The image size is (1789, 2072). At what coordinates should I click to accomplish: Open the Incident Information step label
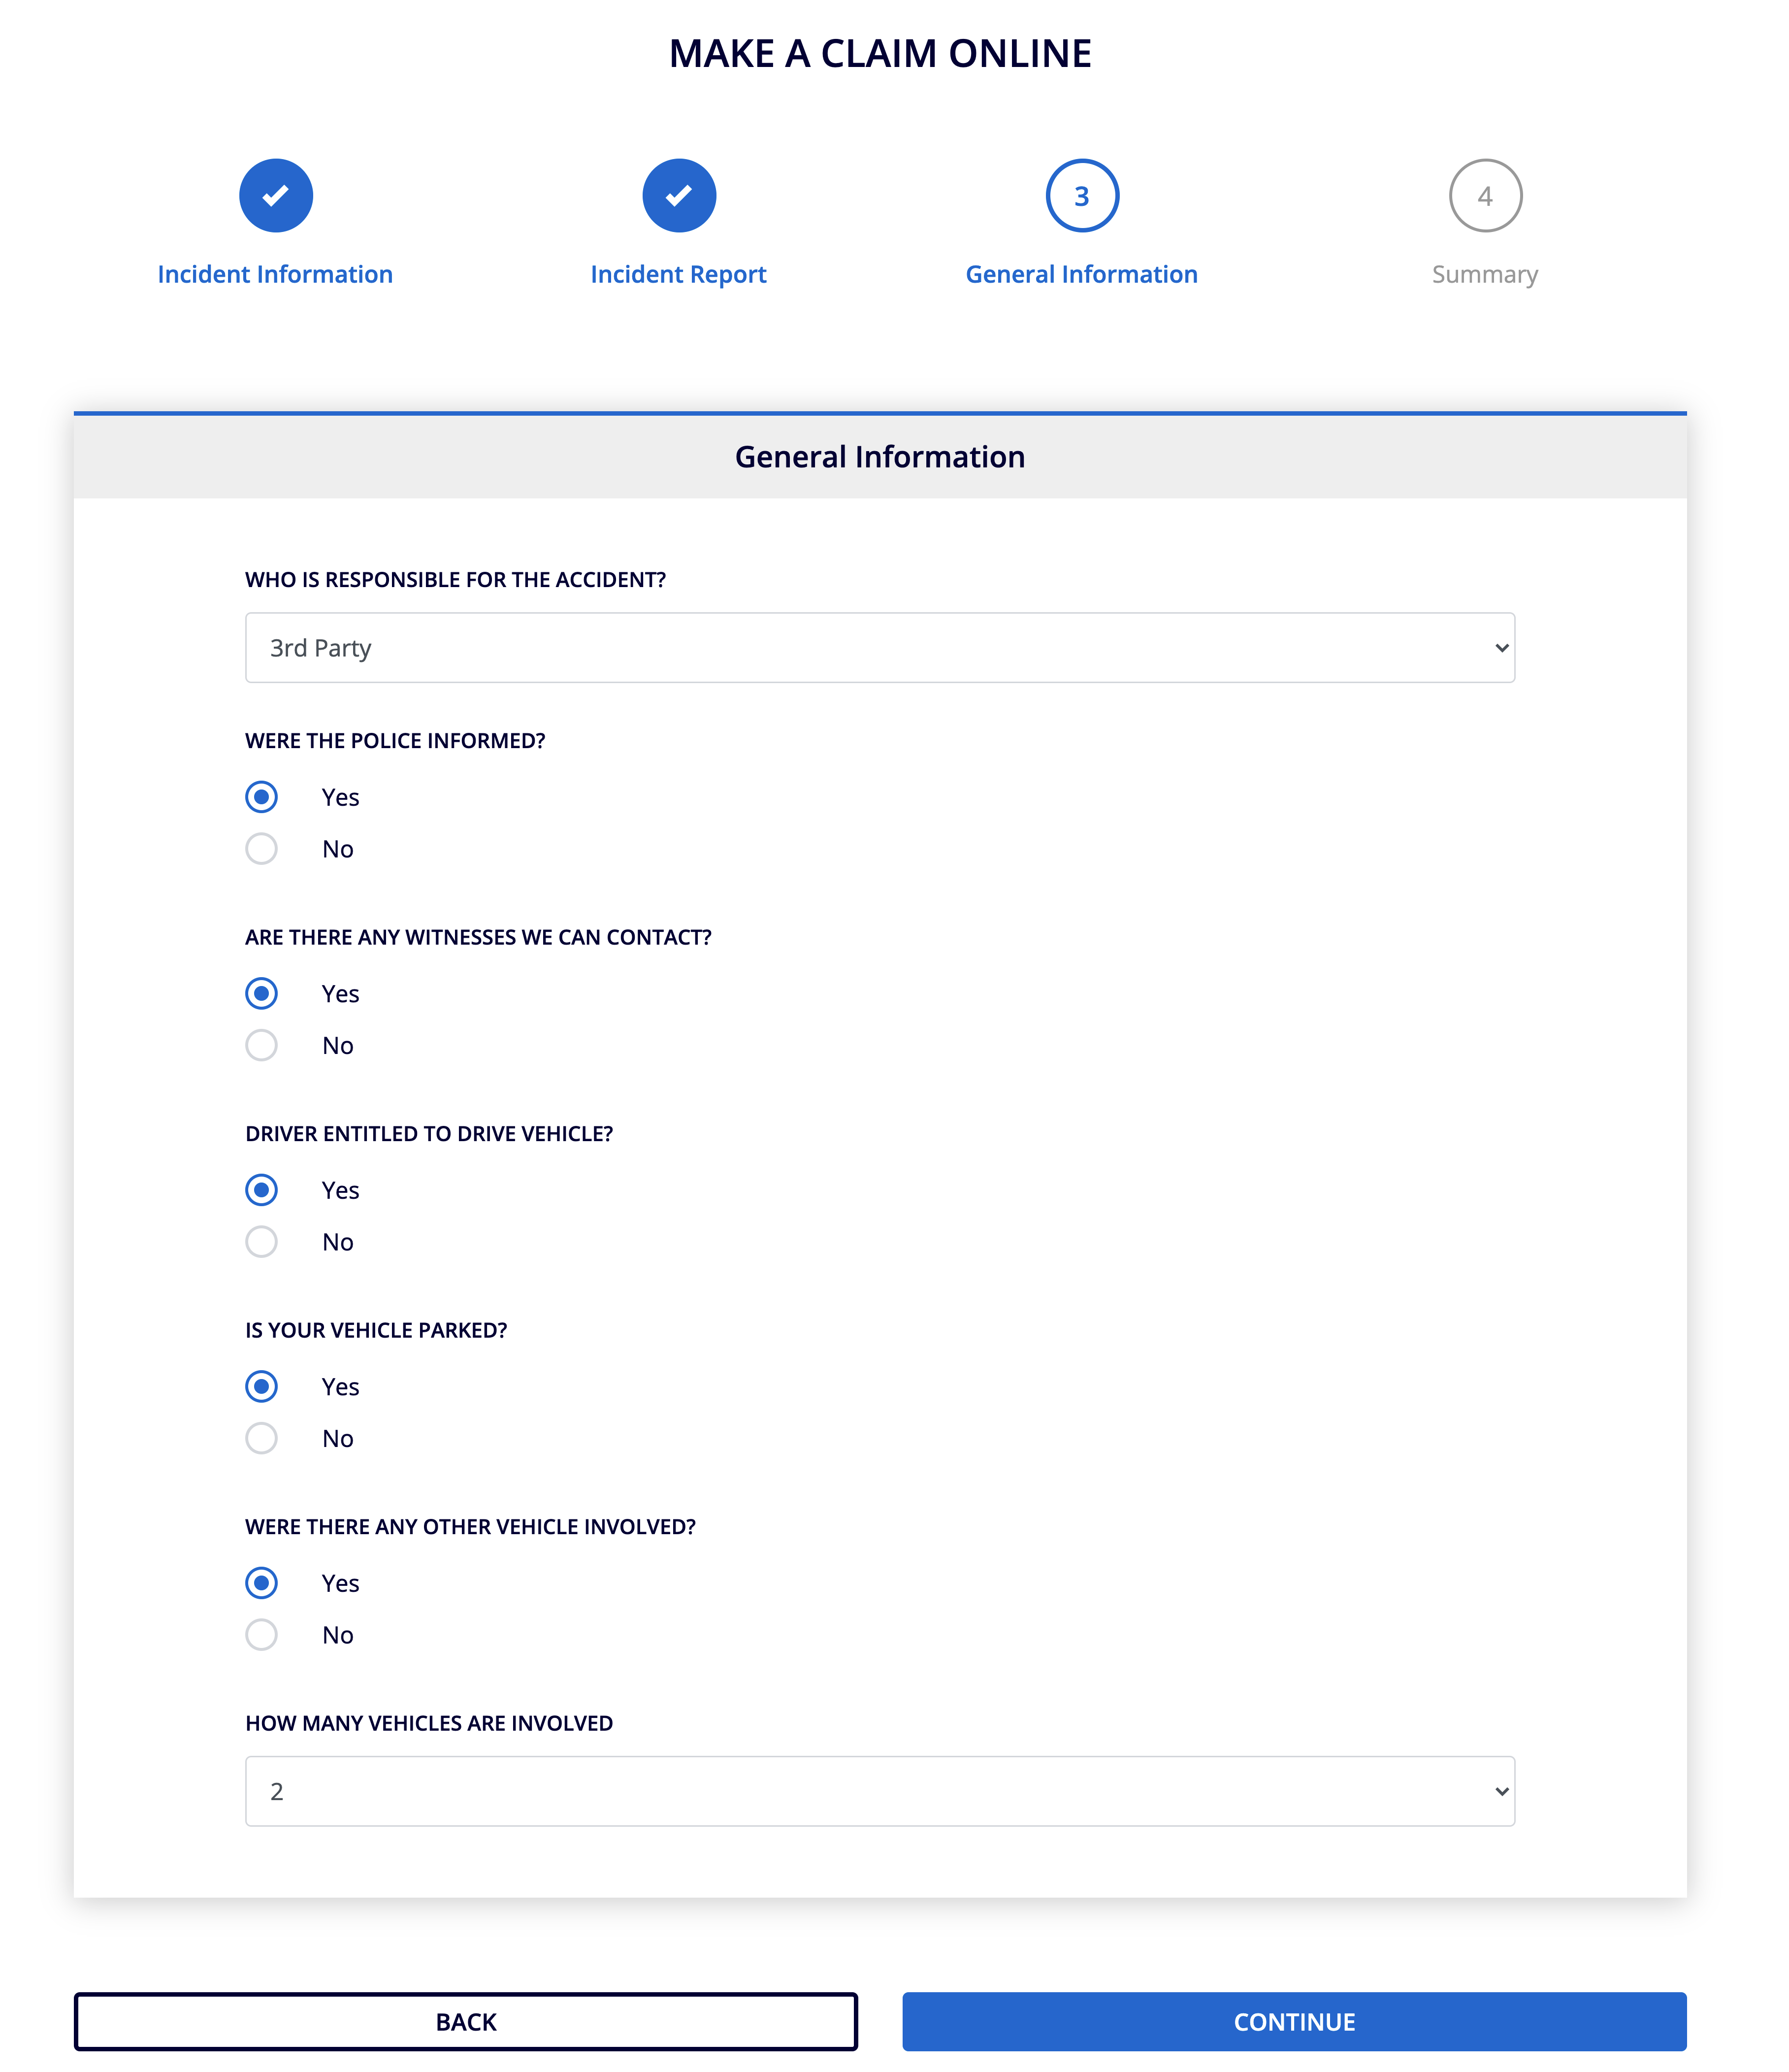click(x=275, y=274)
